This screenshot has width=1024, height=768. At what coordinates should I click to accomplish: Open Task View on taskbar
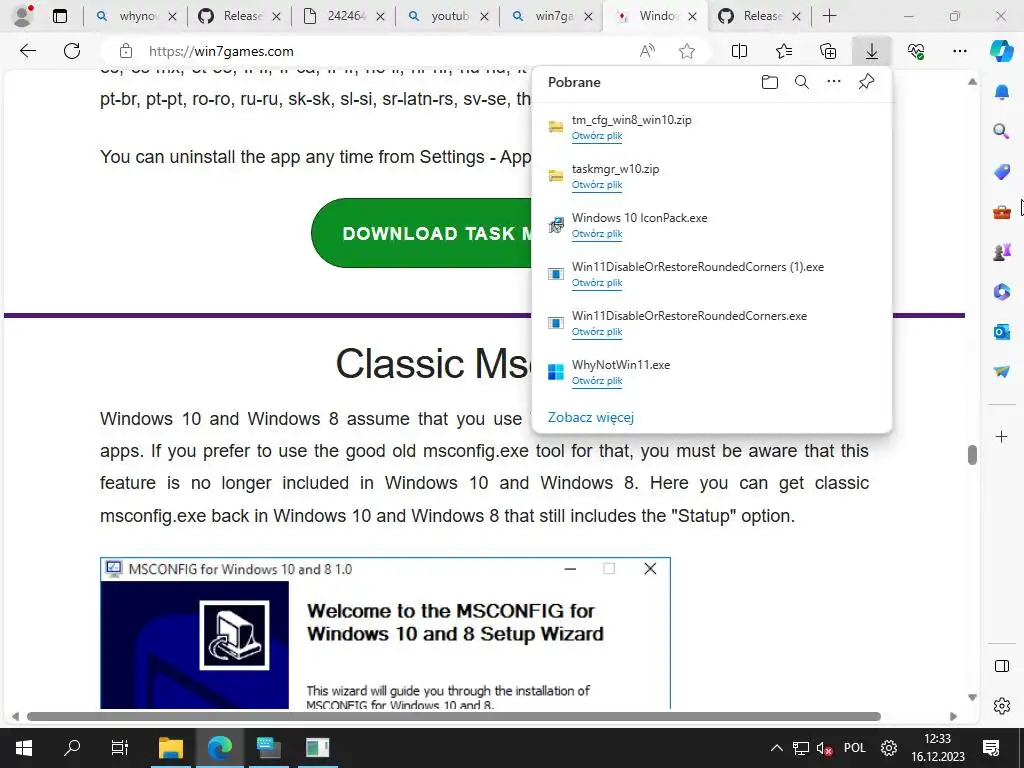tap(120, 748)
